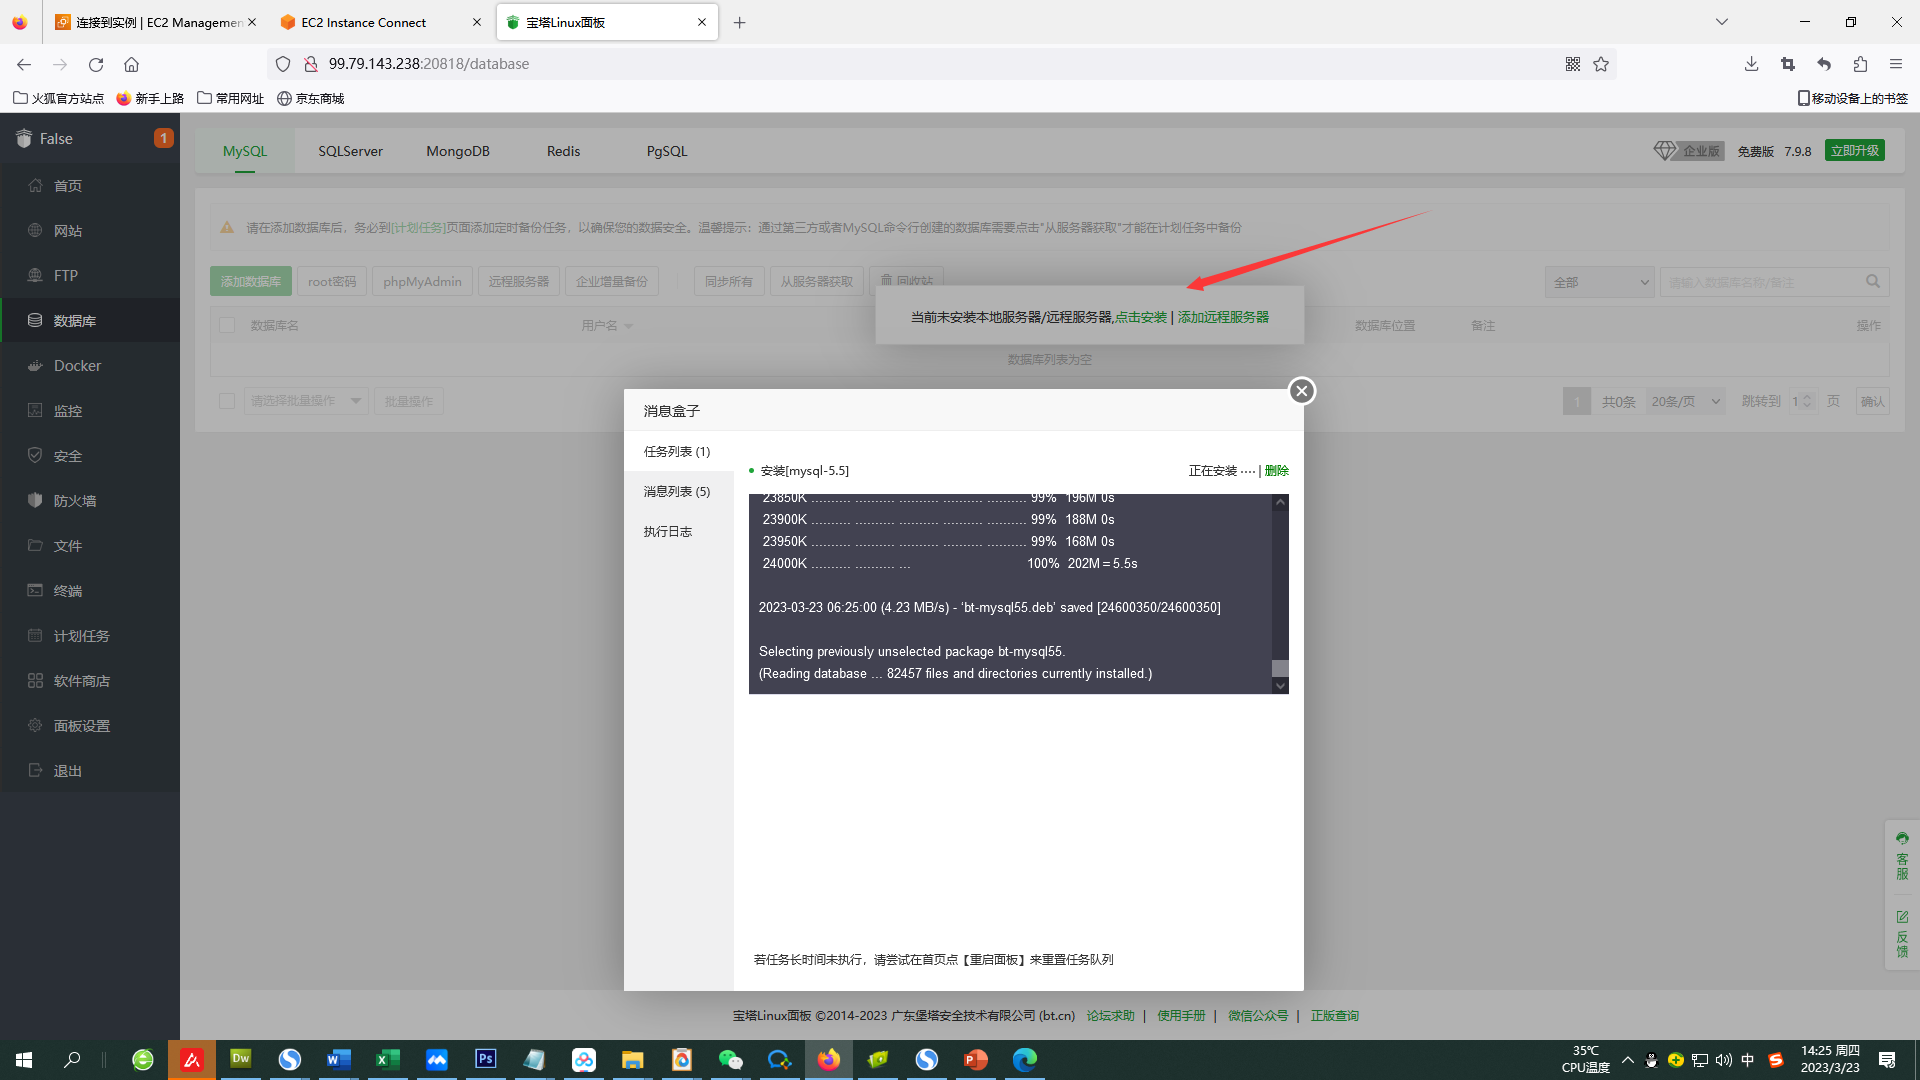1920x1080 pixels.
Task: Open 终端 in the sidebar
Action: pyautogui.click(x=90, y=591)
